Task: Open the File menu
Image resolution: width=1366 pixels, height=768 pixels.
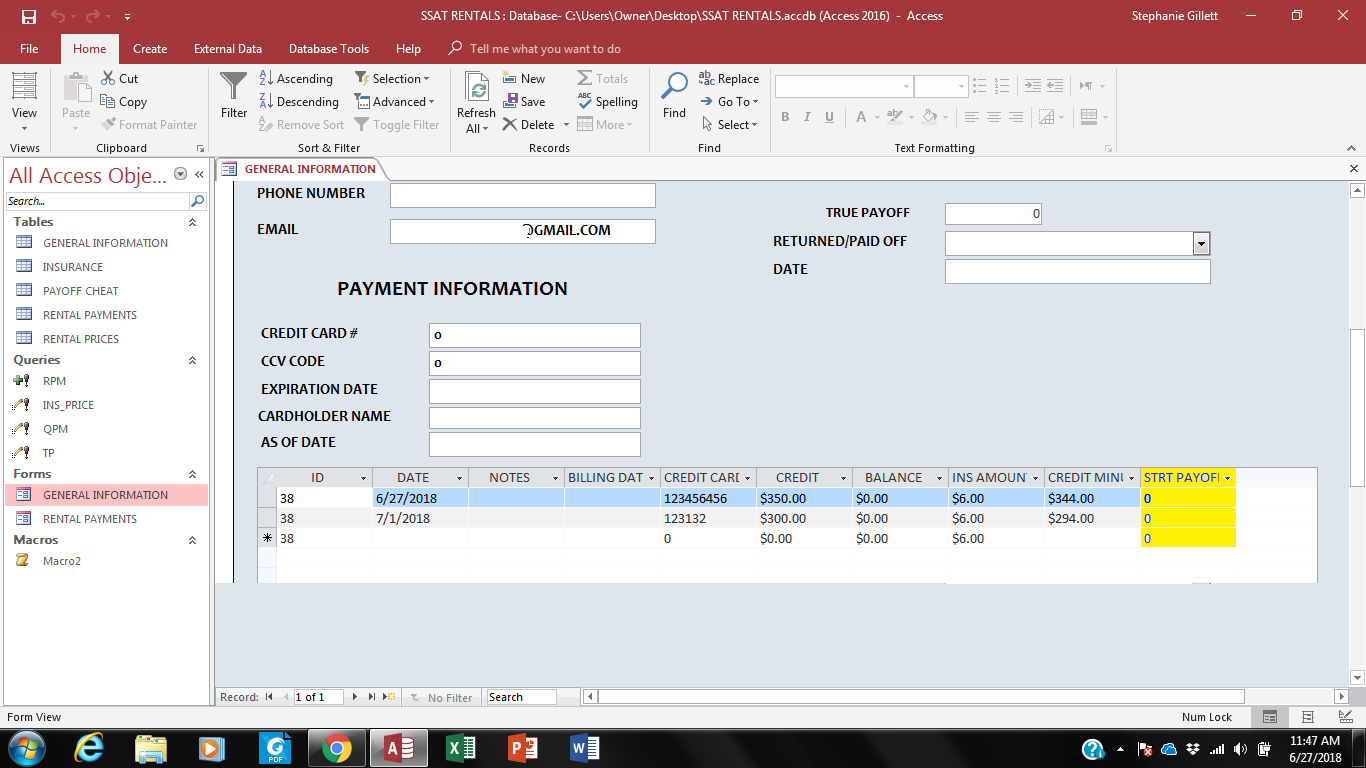Action: pyautogui.click(x=29, y=48)
